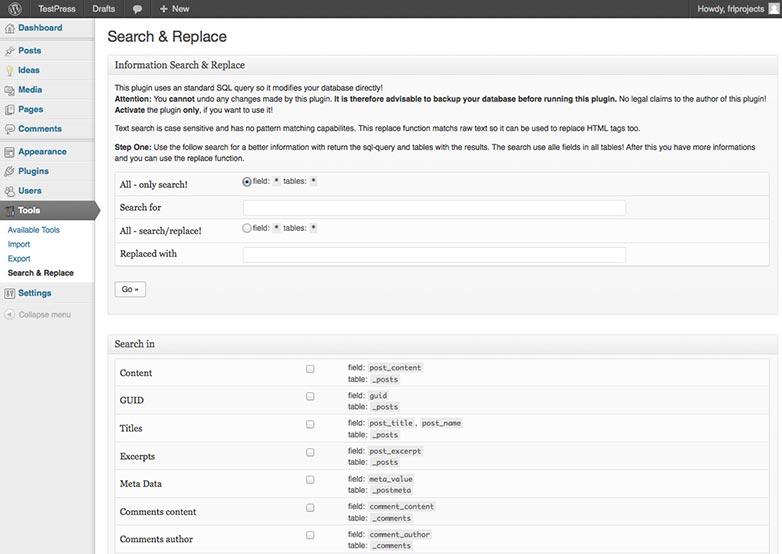The width and height of the screenshot is (782, 554).
Task: Select the All - search/replace radio button
Action: pos(246,228)
